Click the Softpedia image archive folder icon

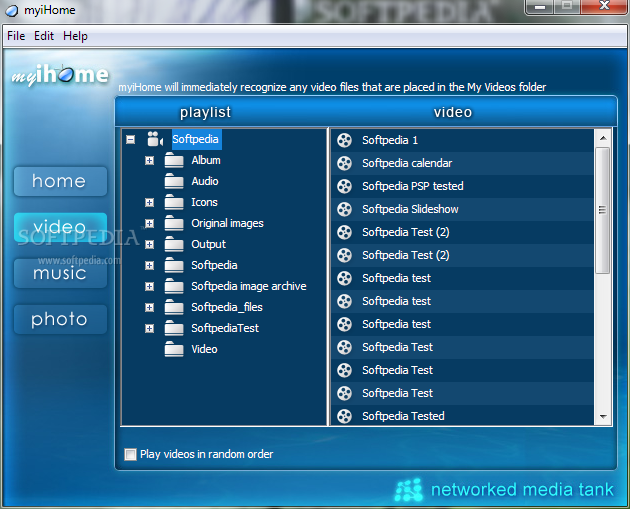tap(174, 286)
